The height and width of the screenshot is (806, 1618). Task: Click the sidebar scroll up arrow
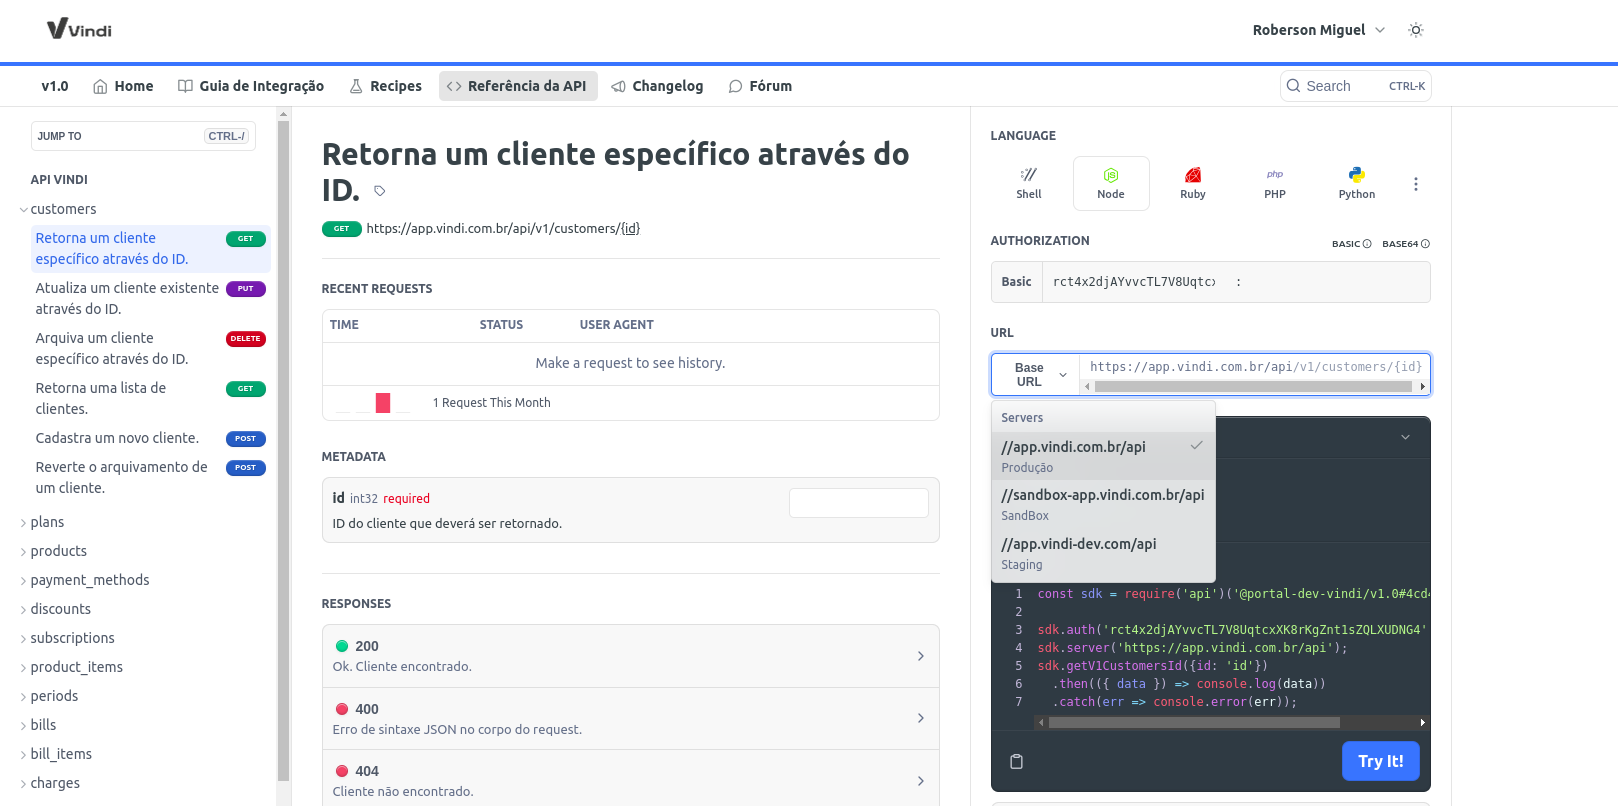coord(283,114)
